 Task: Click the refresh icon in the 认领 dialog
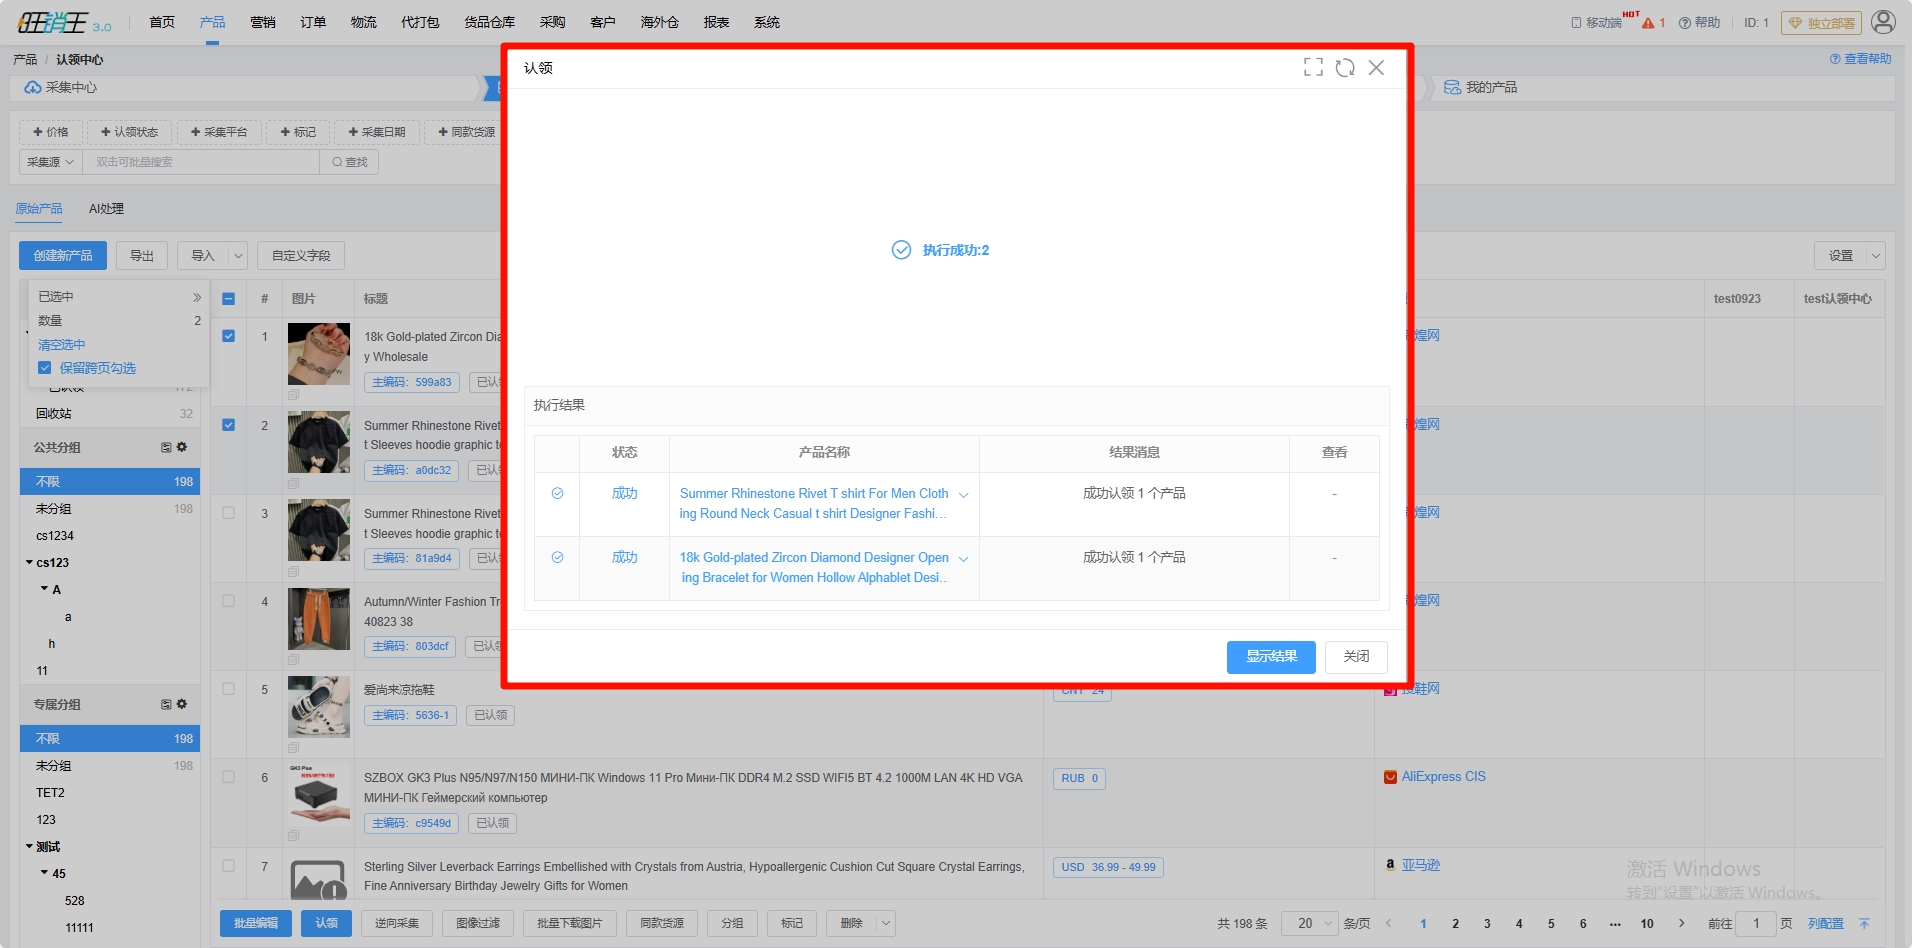click(1345, 67)
